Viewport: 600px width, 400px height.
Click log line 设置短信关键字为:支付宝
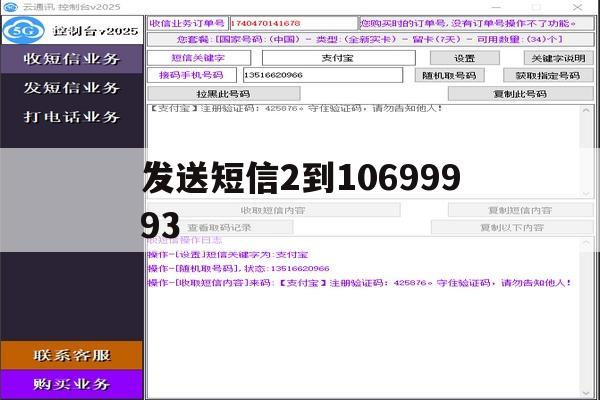pos(228,255)
